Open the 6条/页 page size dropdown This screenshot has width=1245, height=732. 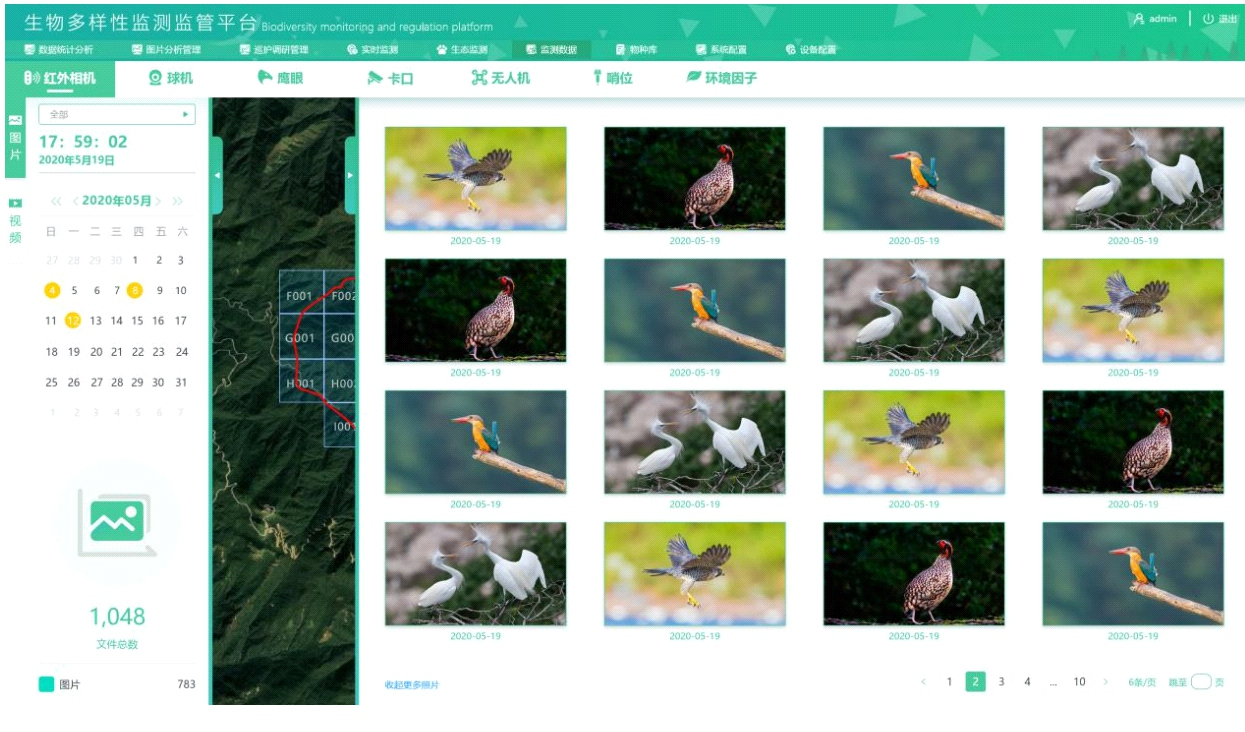click(1142, 682)
